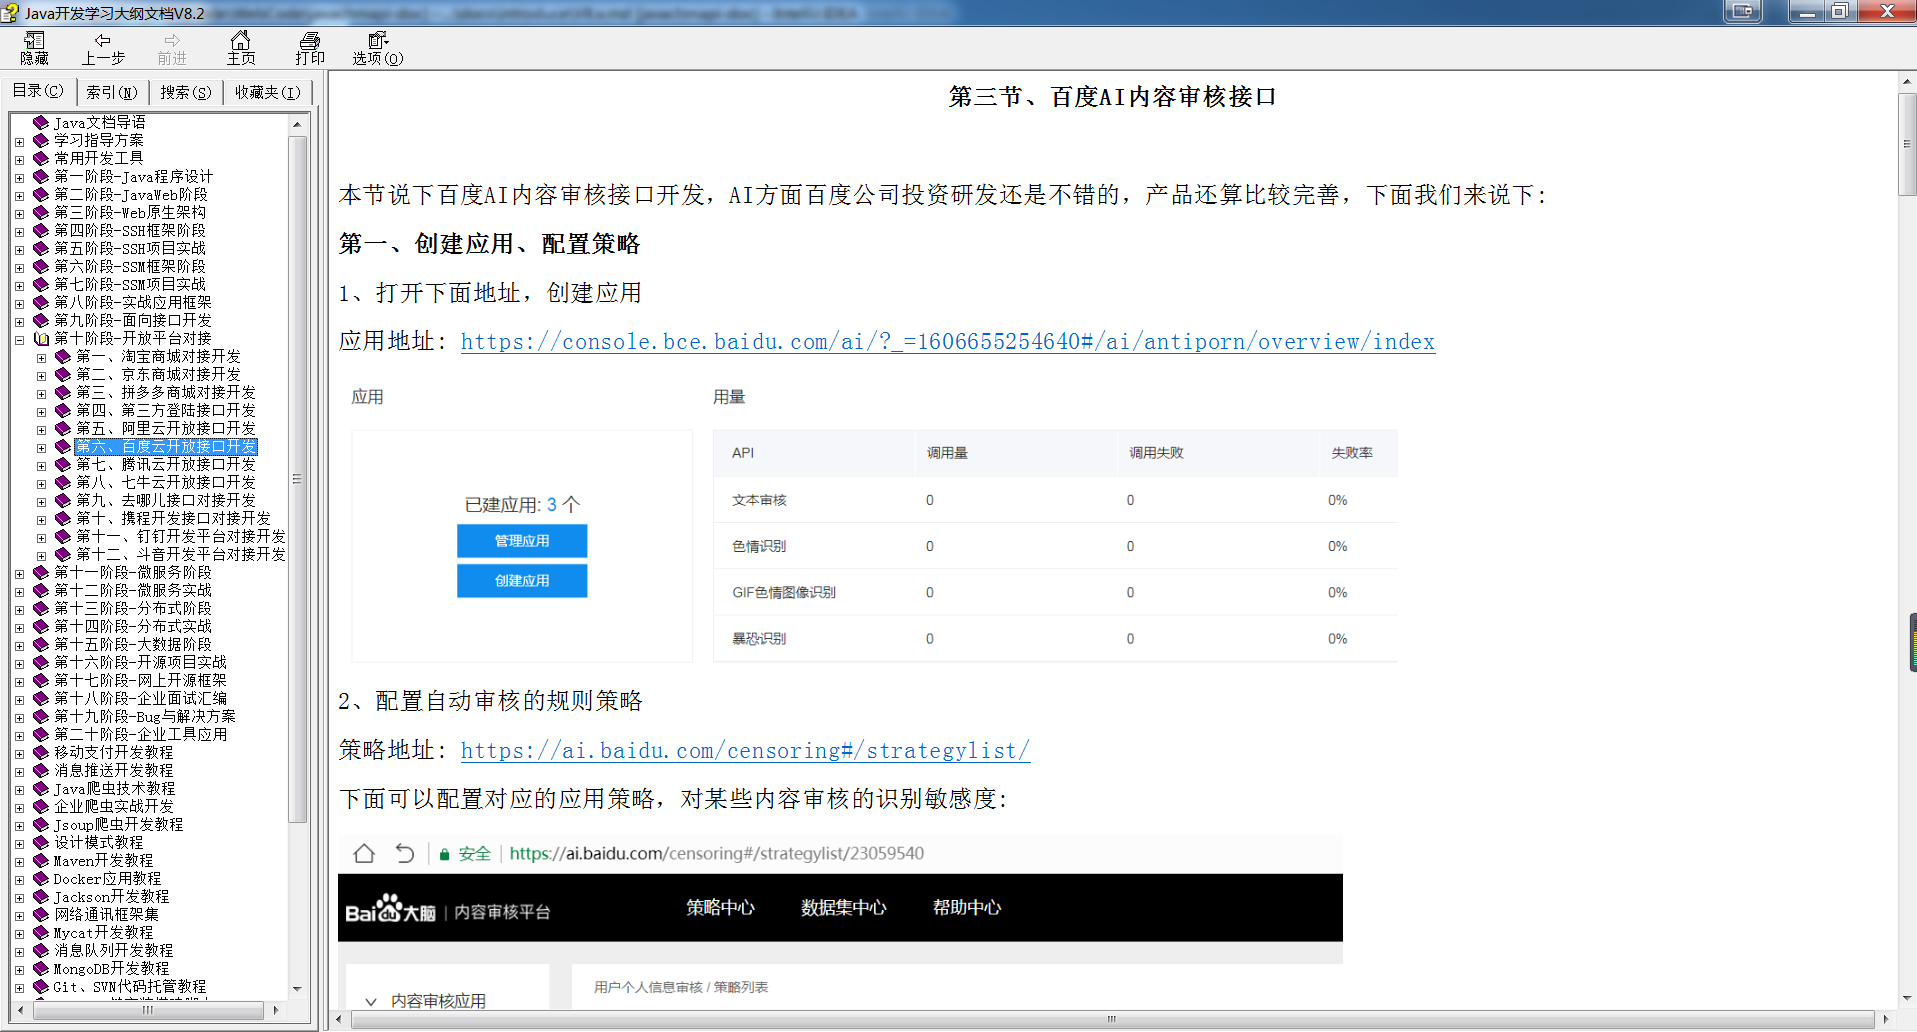Click the tree panel's scroll down arrow
The height and width of the screenshot is (1032, 1917).
point(297,988)
